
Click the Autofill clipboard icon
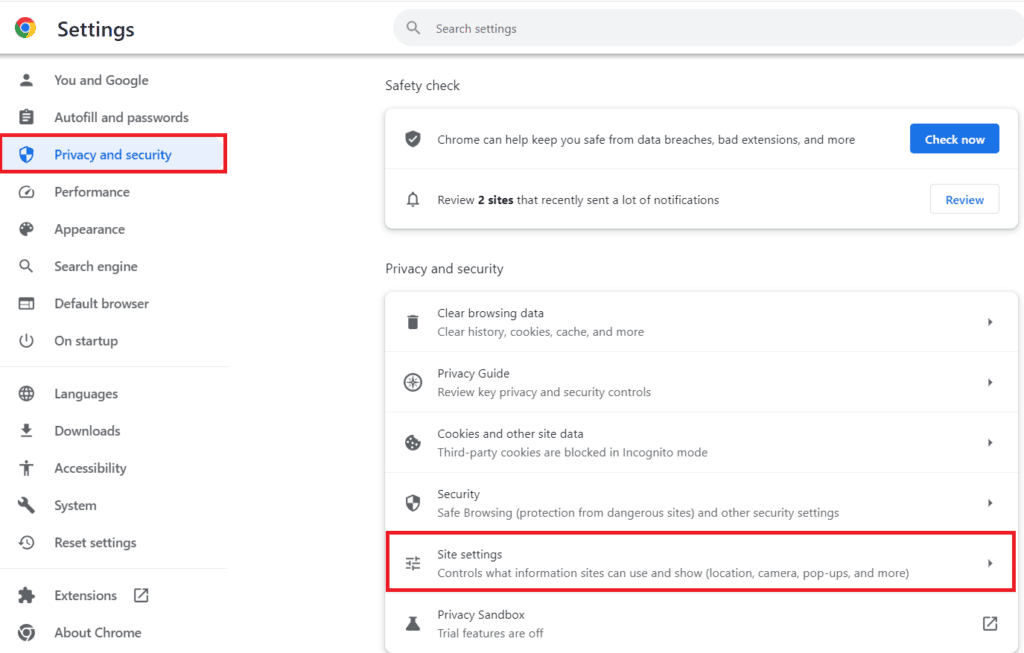pyautogui.click(x=26, y=118)
